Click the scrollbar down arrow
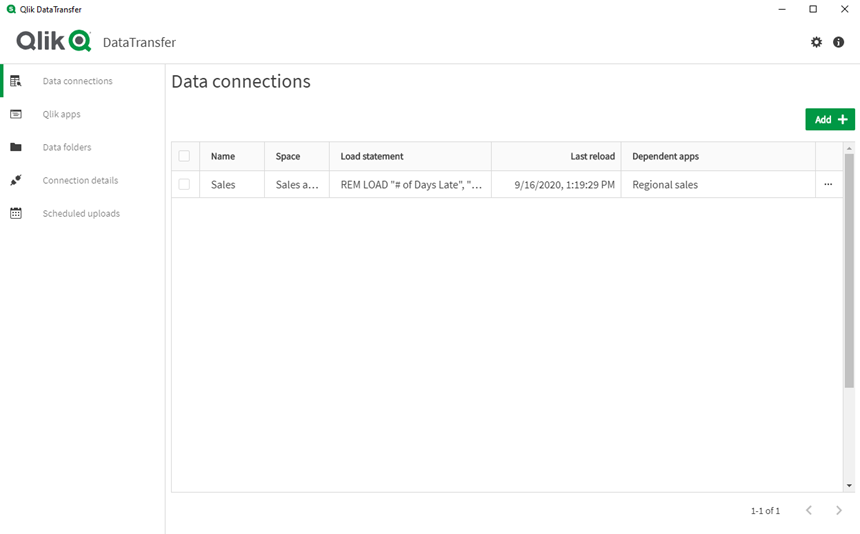This screenshot has height=534, width=860. 849,485
